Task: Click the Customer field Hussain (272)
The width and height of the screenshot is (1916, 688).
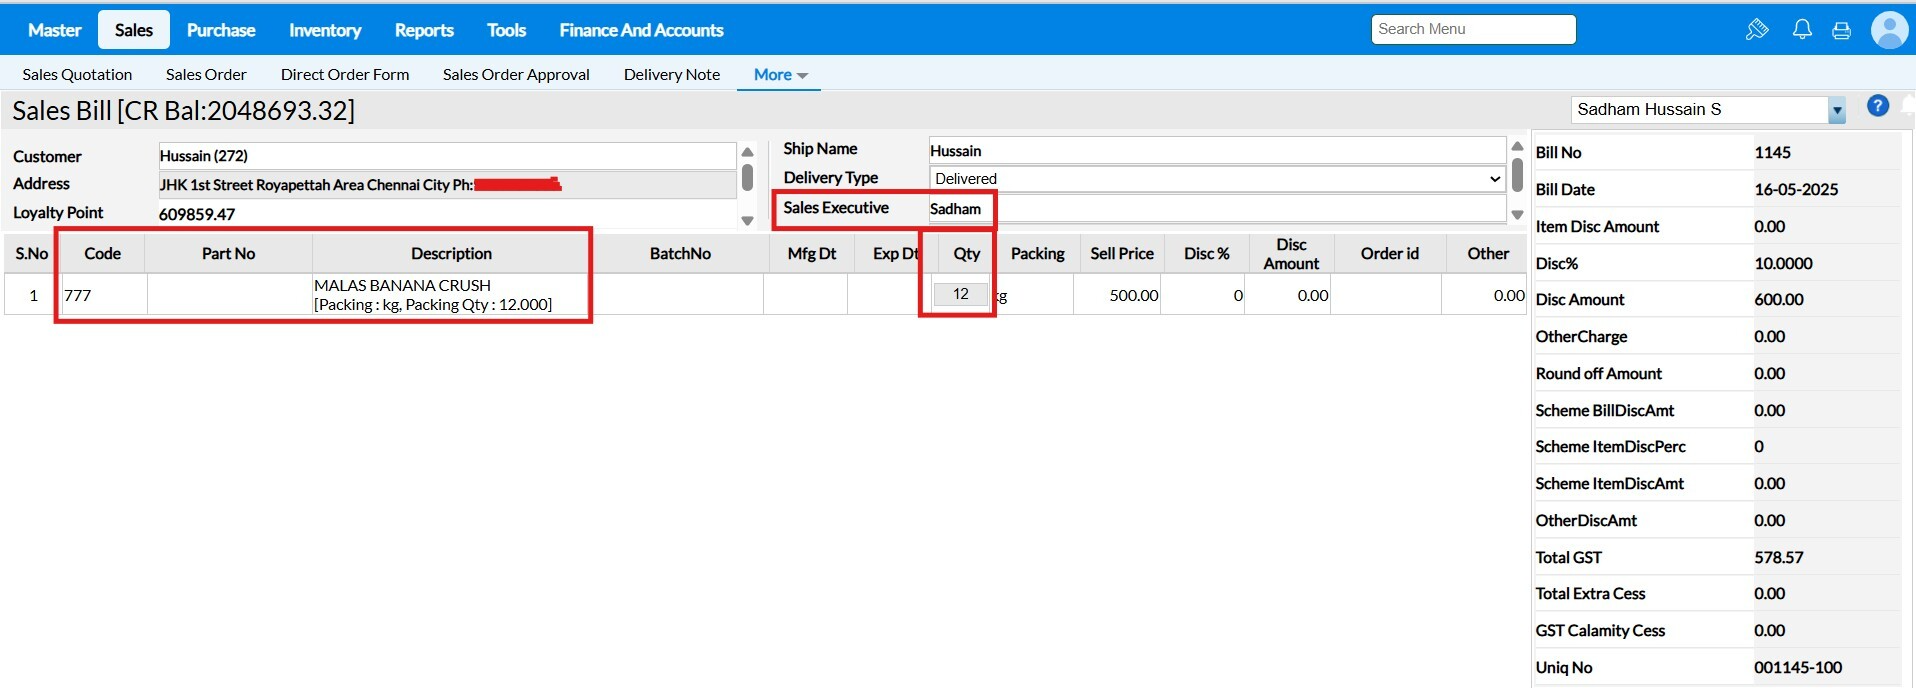Action: (x=447, y=156)
